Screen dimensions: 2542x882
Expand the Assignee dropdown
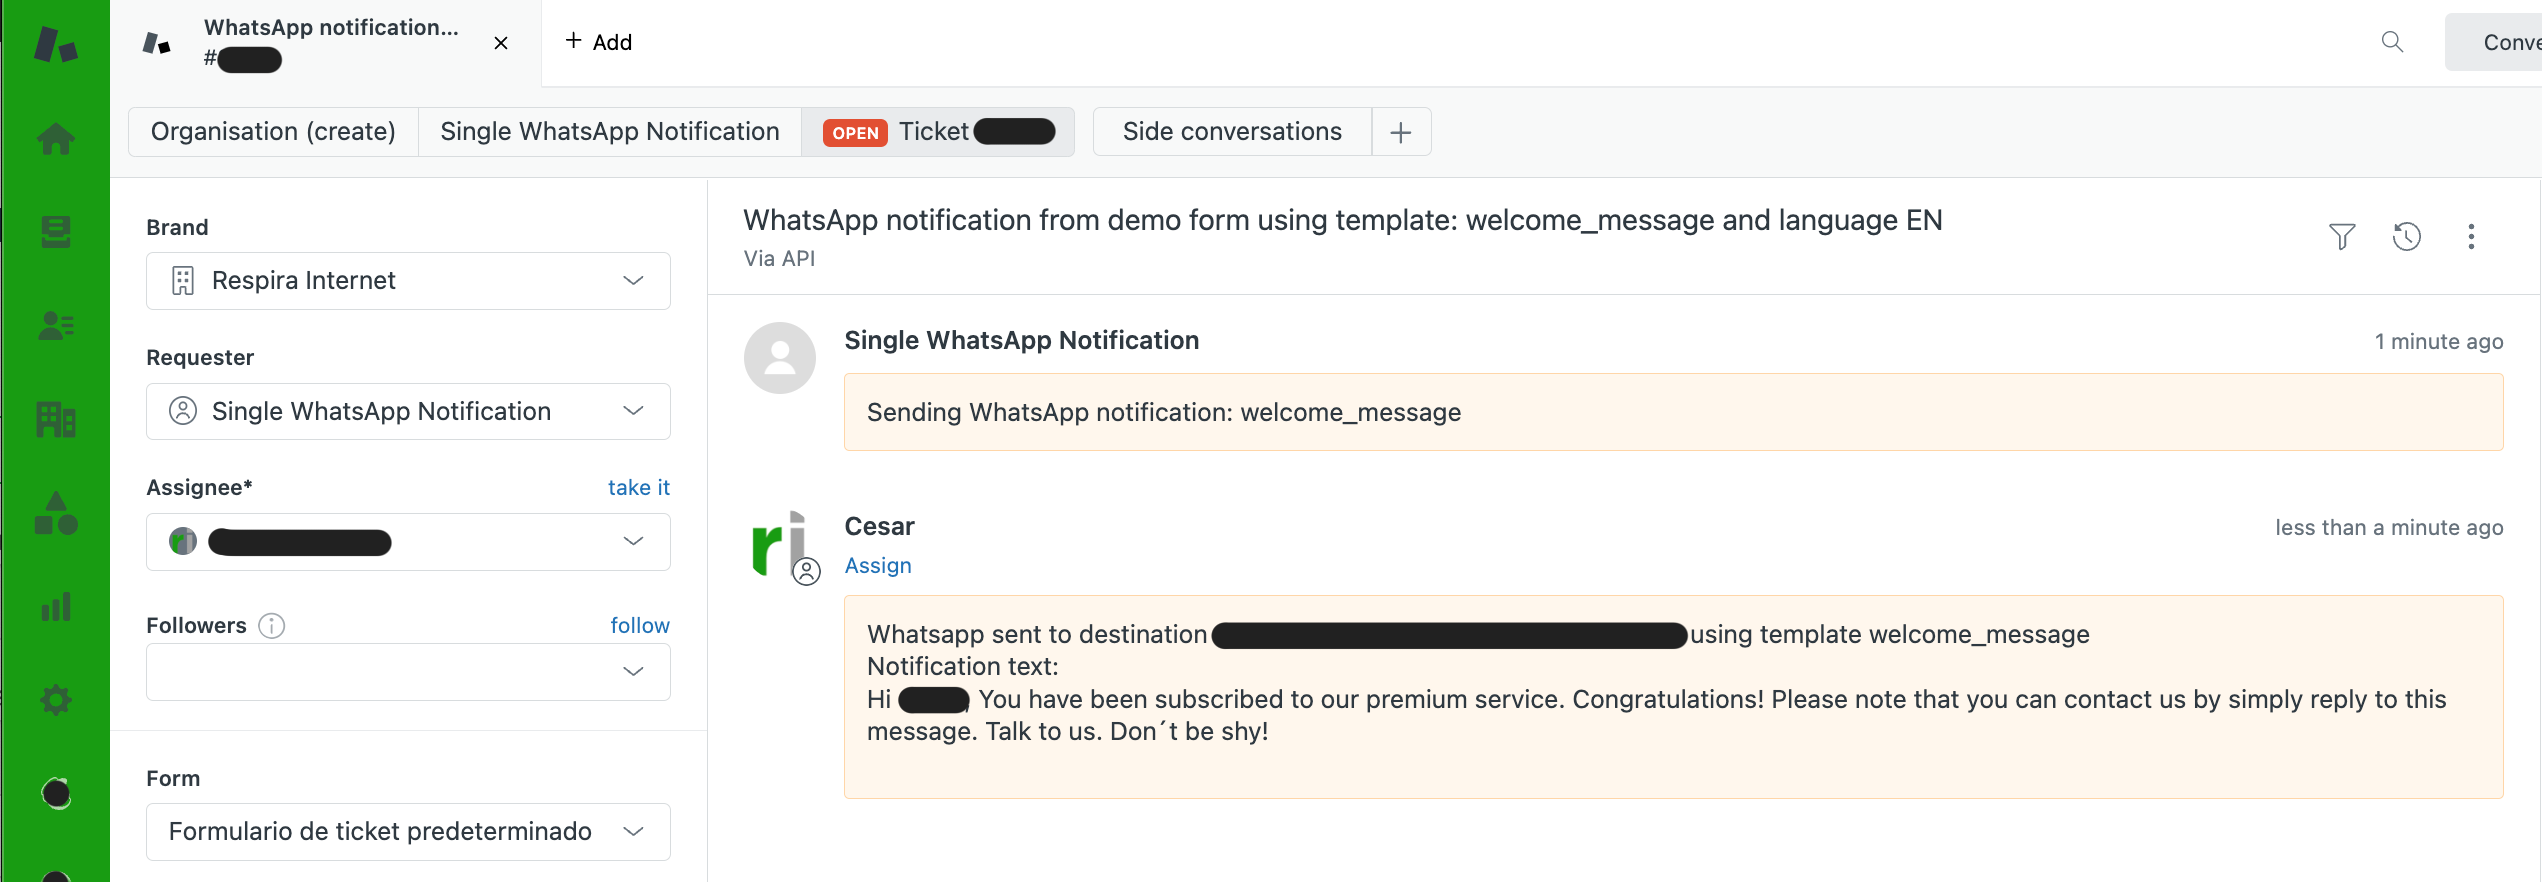(408, 542)
